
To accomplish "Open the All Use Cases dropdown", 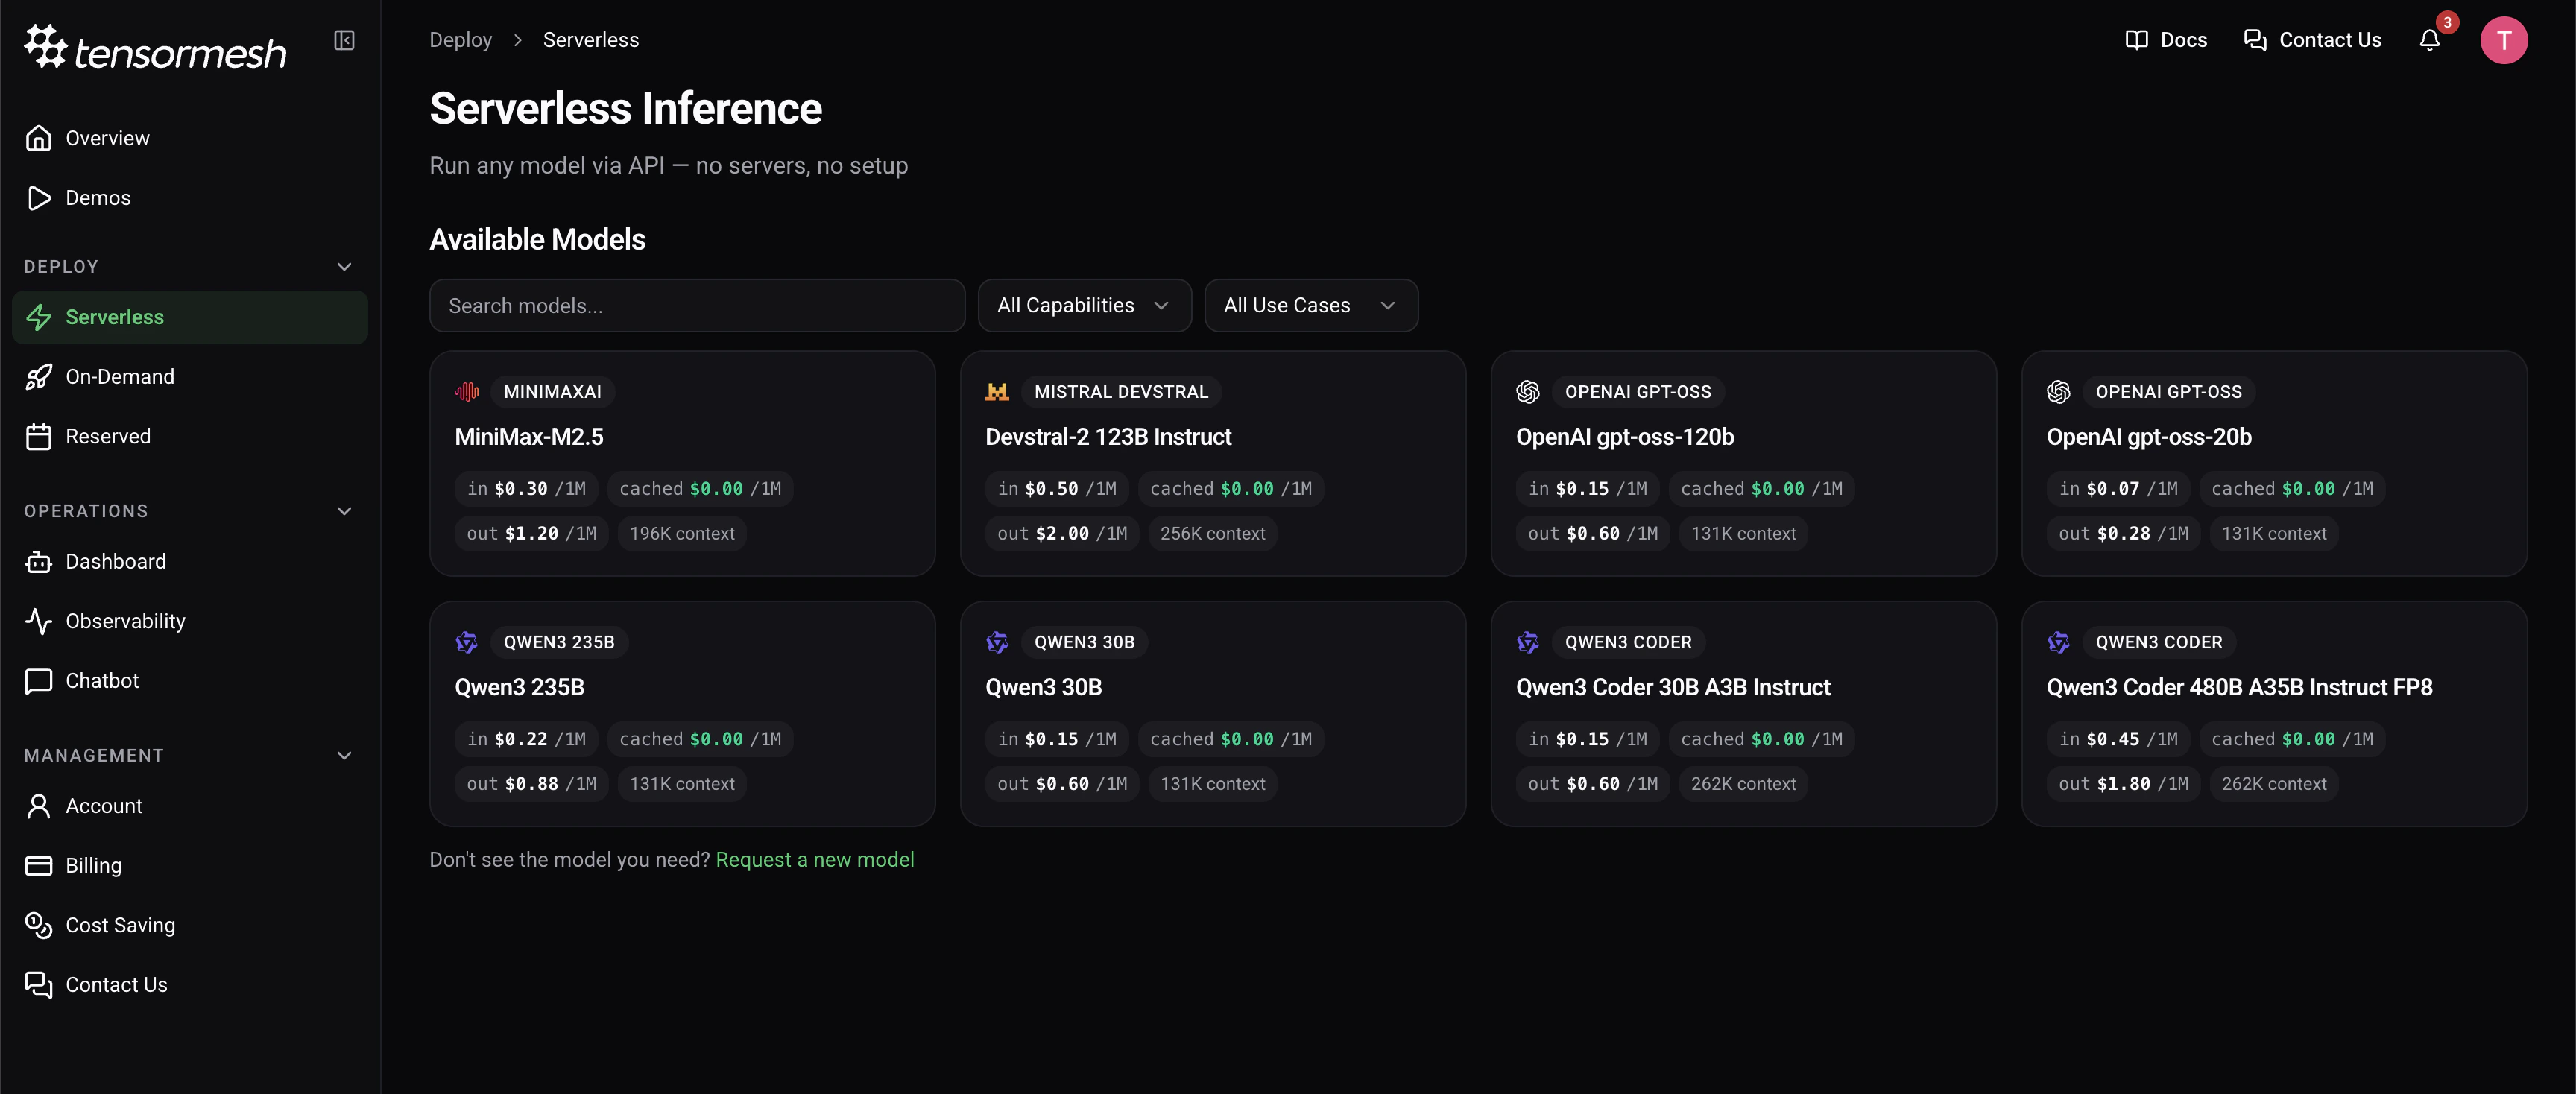I will pyautogui.click(x=1310, y=305).
